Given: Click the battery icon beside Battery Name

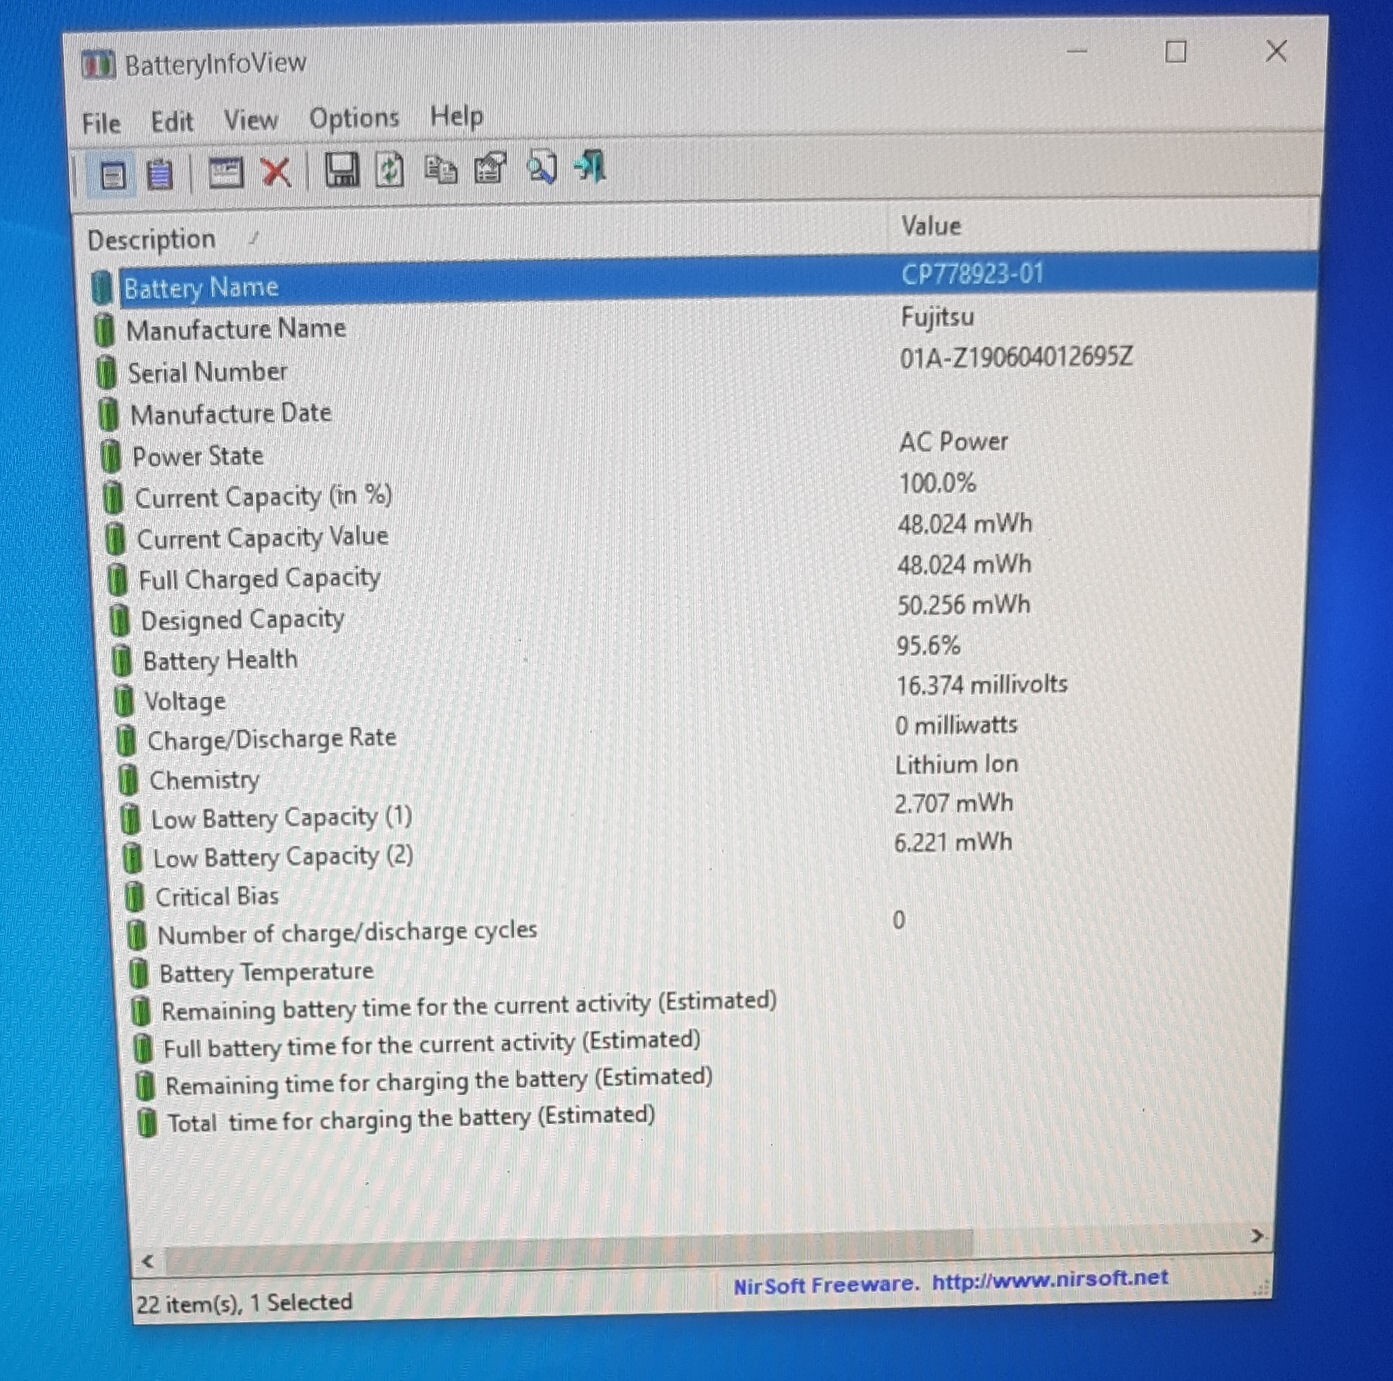Looking at the screenshot, I should [x=101, y=288].
